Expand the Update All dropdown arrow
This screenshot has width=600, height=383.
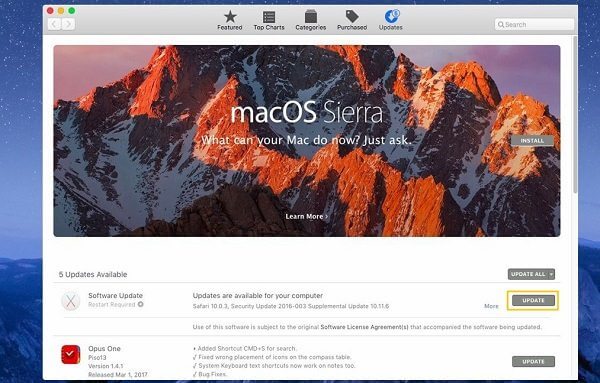[551, 274]
